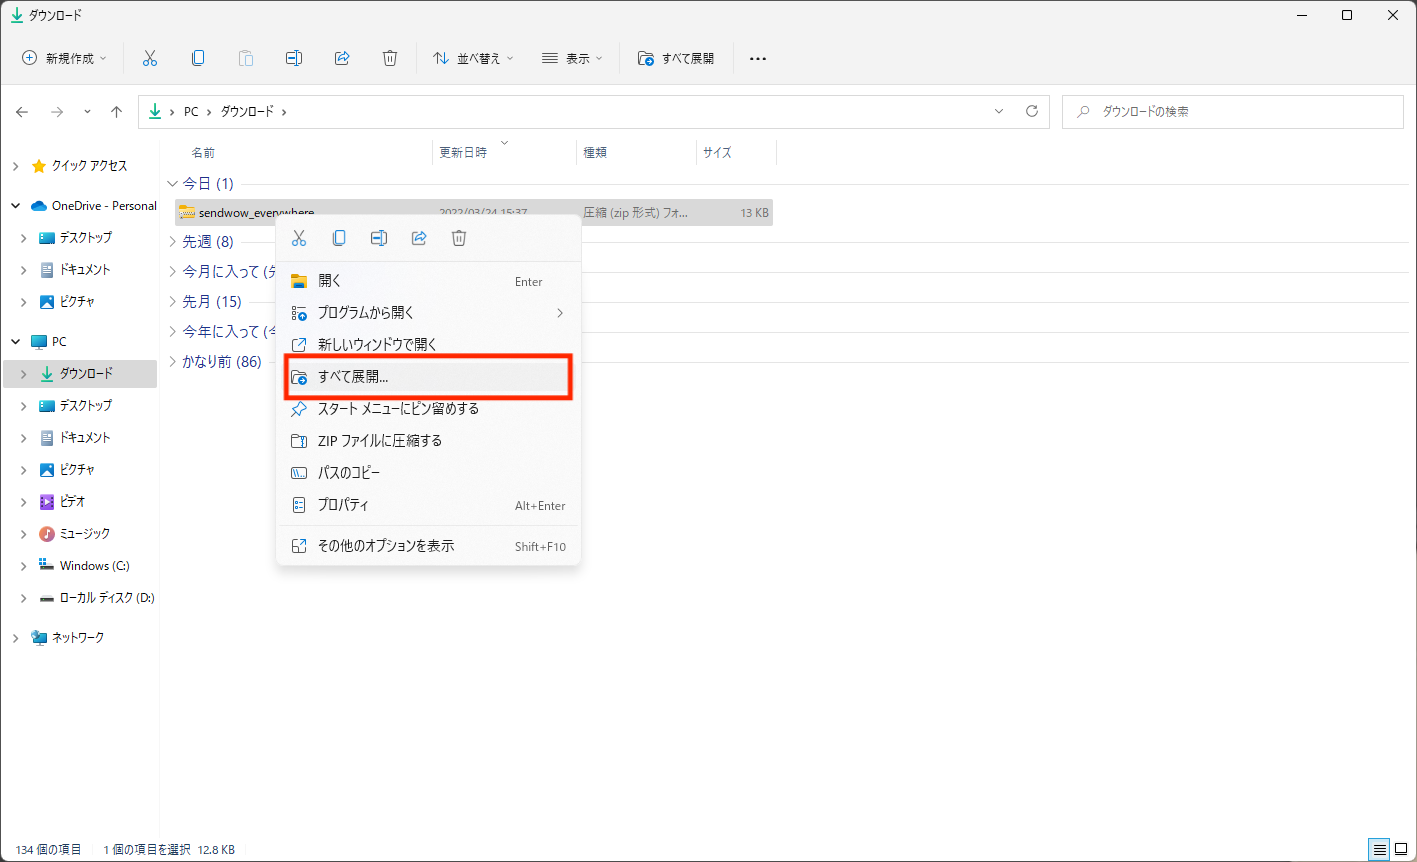Viewport: 1417px width, 862px height.
Task: Click Share icon in context menu
Action: click(x=419, y=238)
